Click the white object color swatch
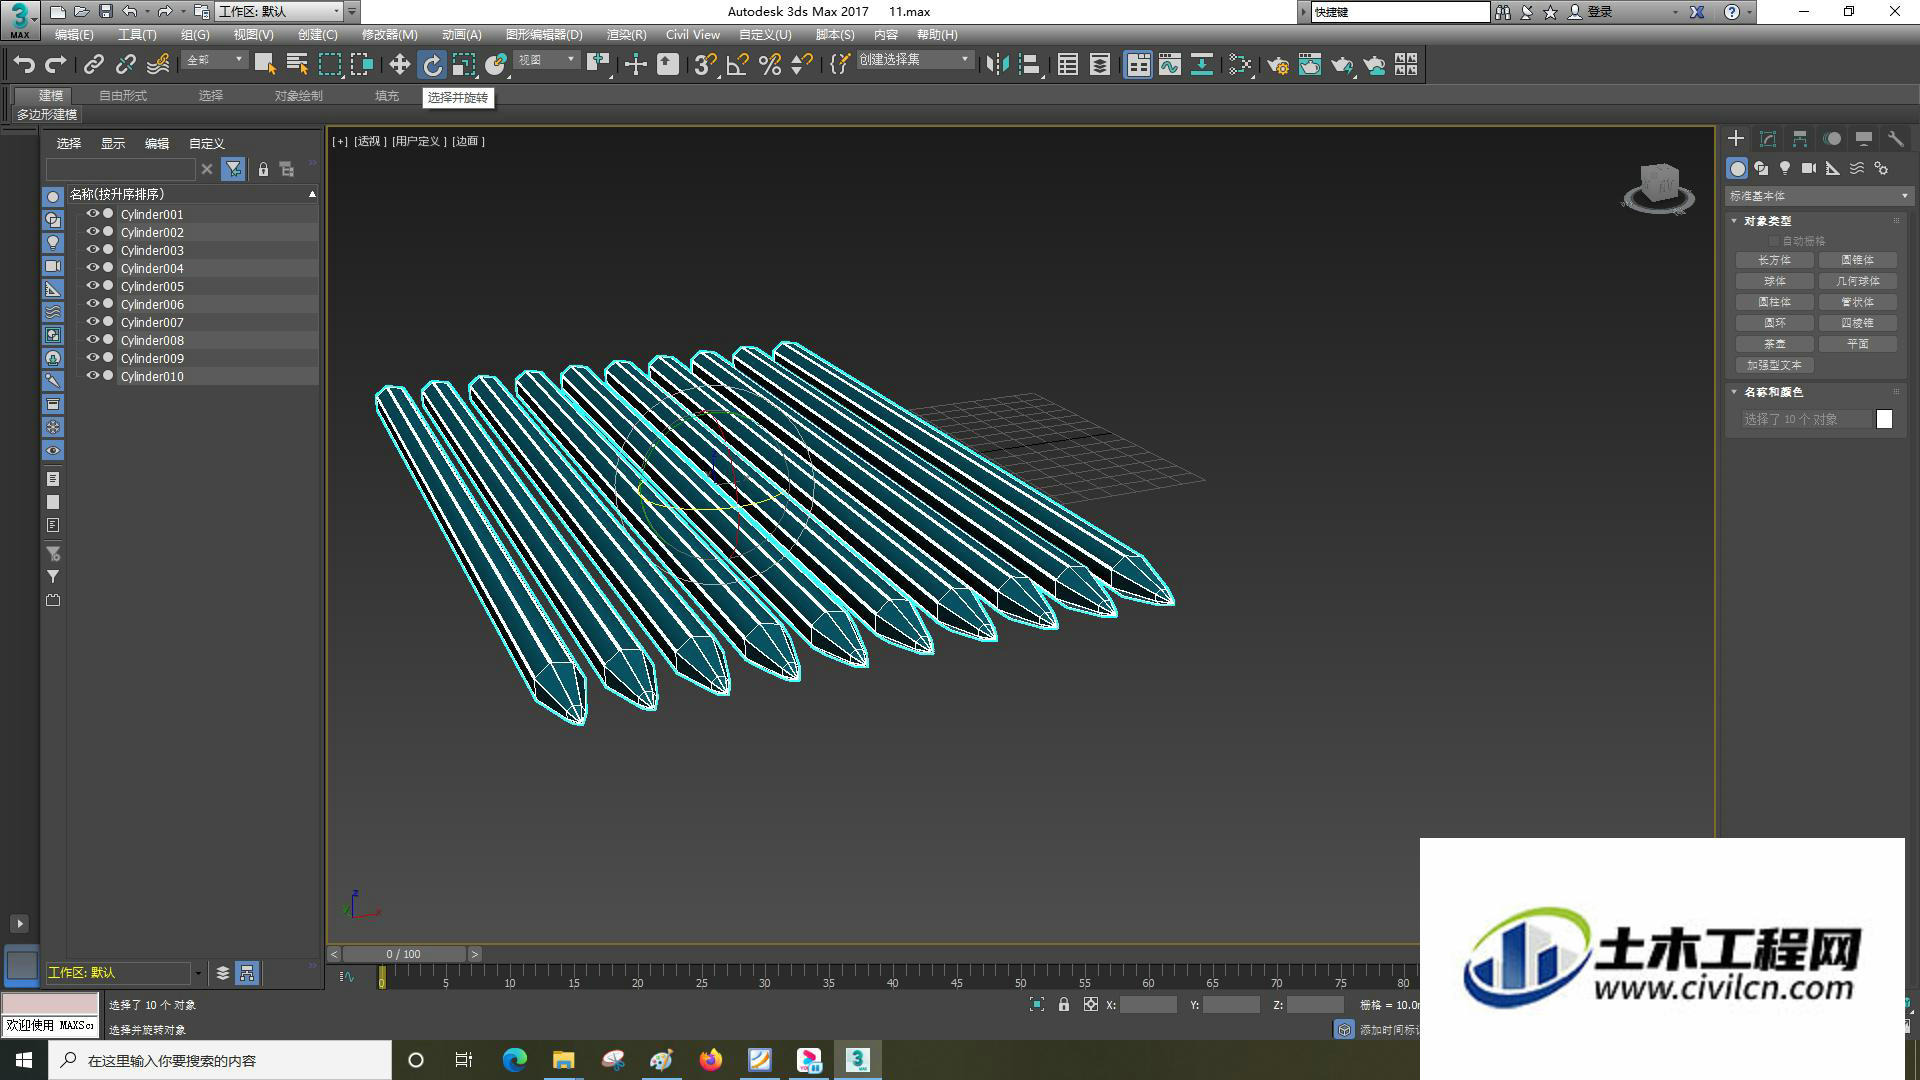This screenshot has height=1080, width=1920. (x=1884, y=419)
